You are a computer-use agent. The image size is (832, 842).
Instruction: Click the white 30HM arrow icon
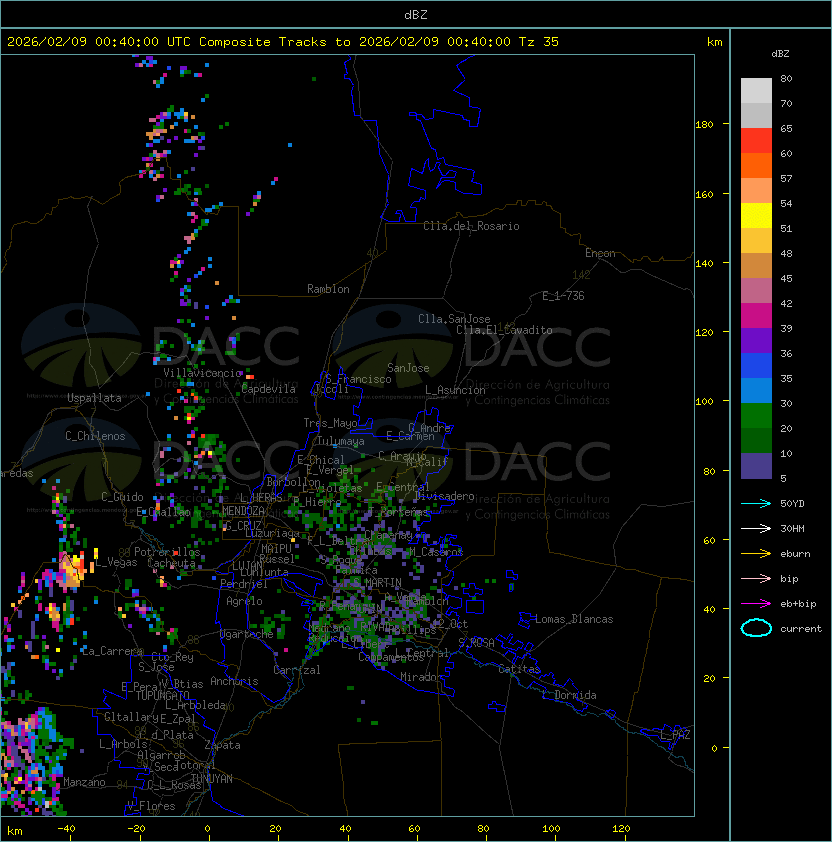click(x=756, y=528)
